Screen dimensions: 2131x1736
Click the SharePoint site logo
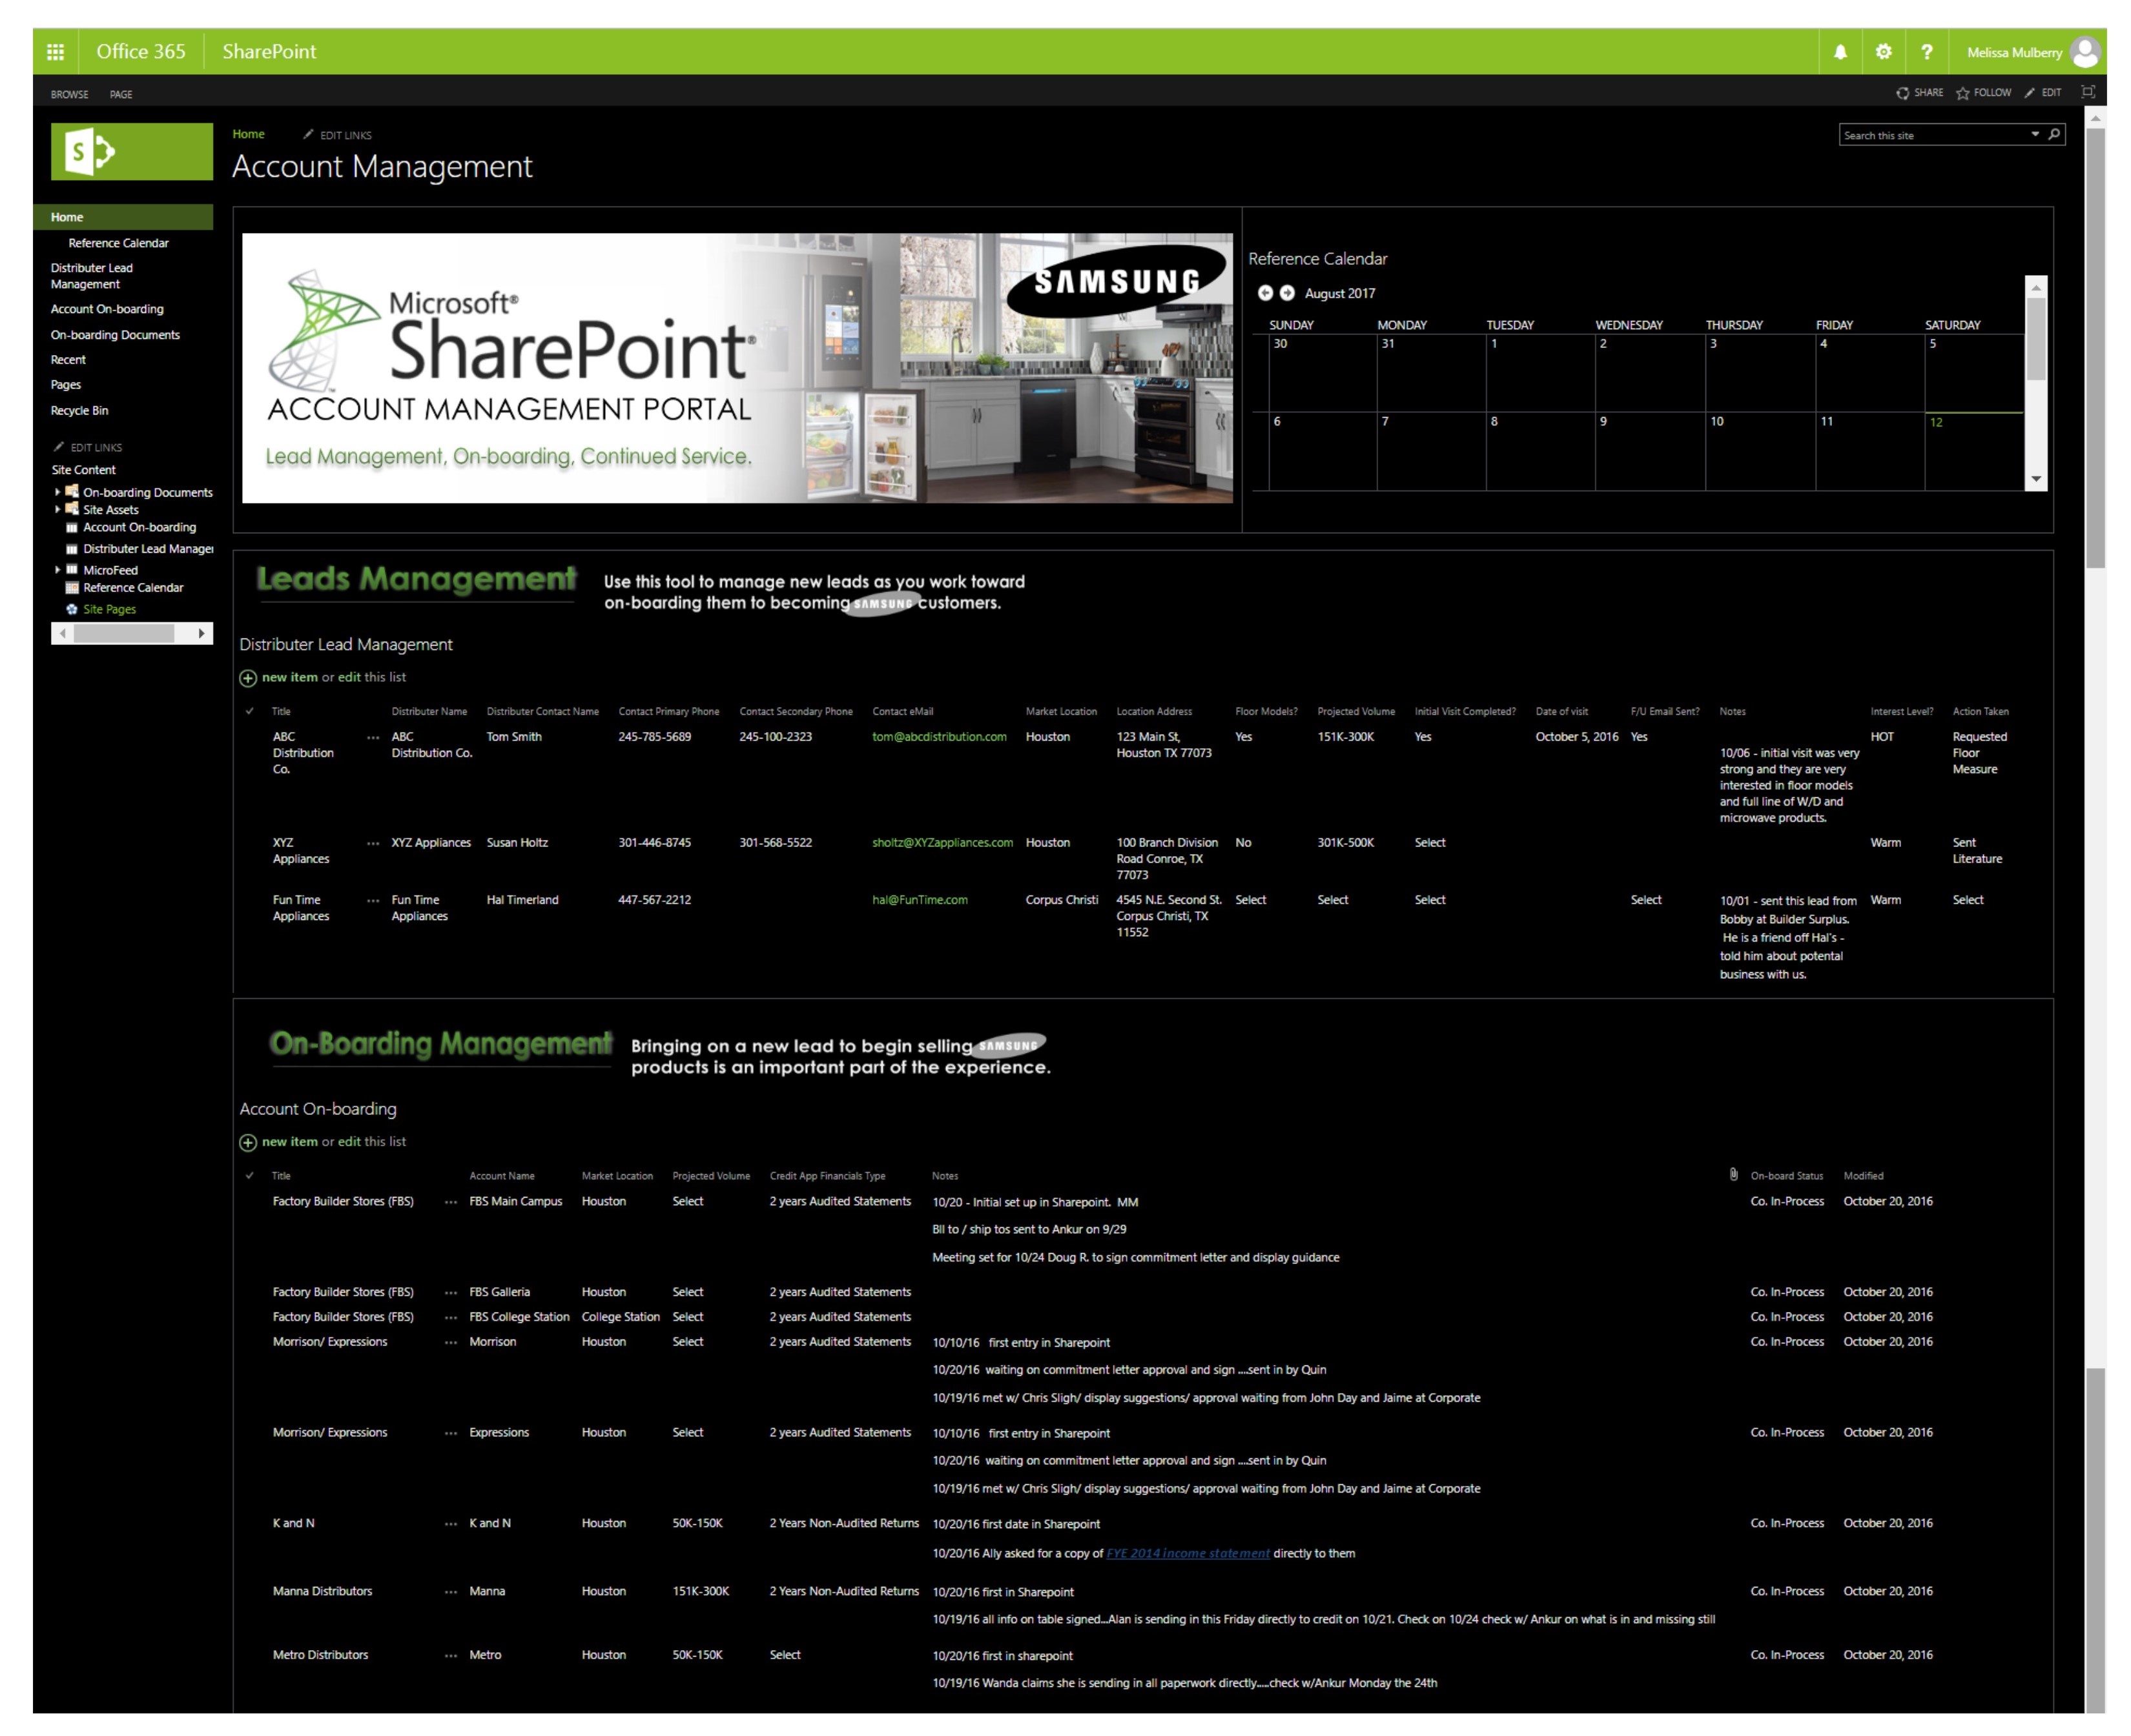pos(131,152)
